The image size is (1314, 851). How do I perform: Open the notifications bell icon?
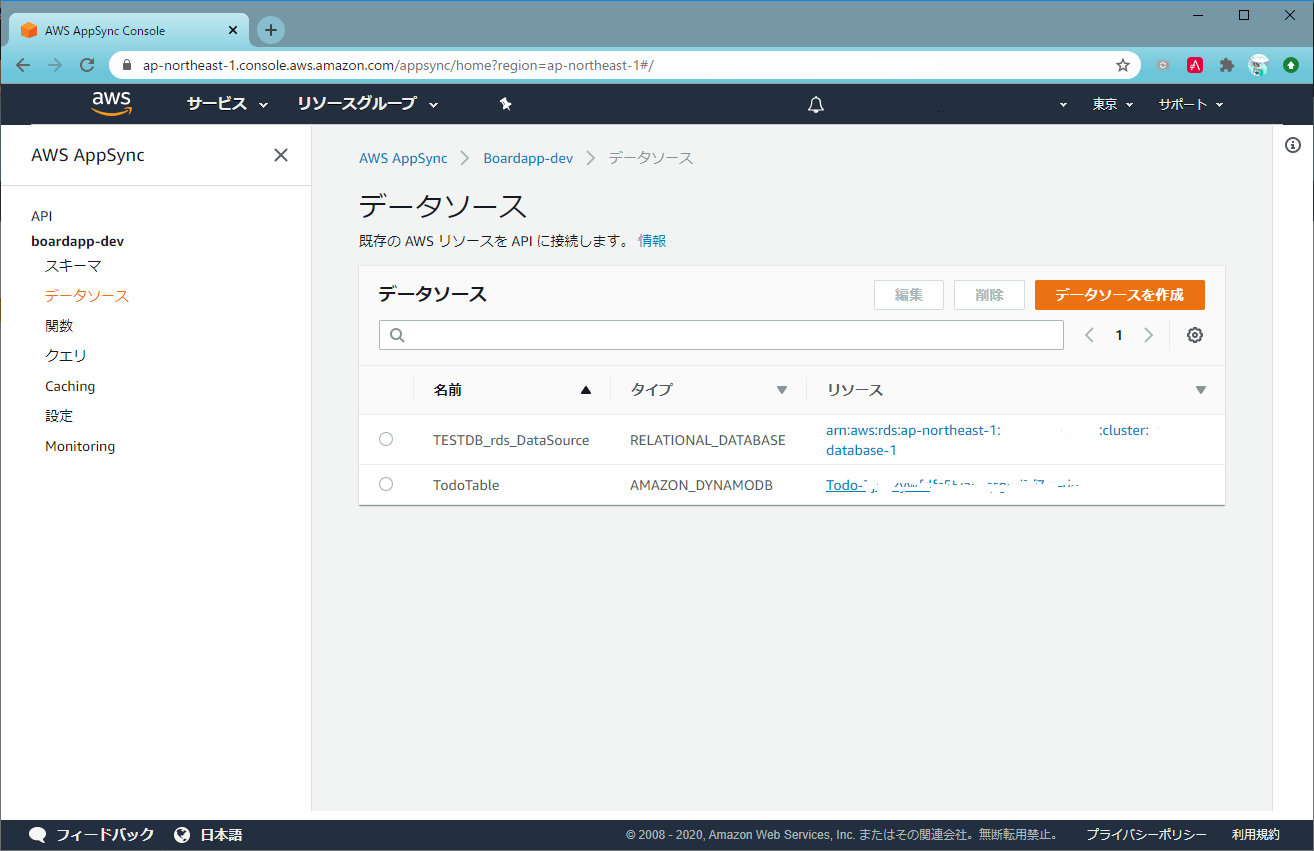816,104
